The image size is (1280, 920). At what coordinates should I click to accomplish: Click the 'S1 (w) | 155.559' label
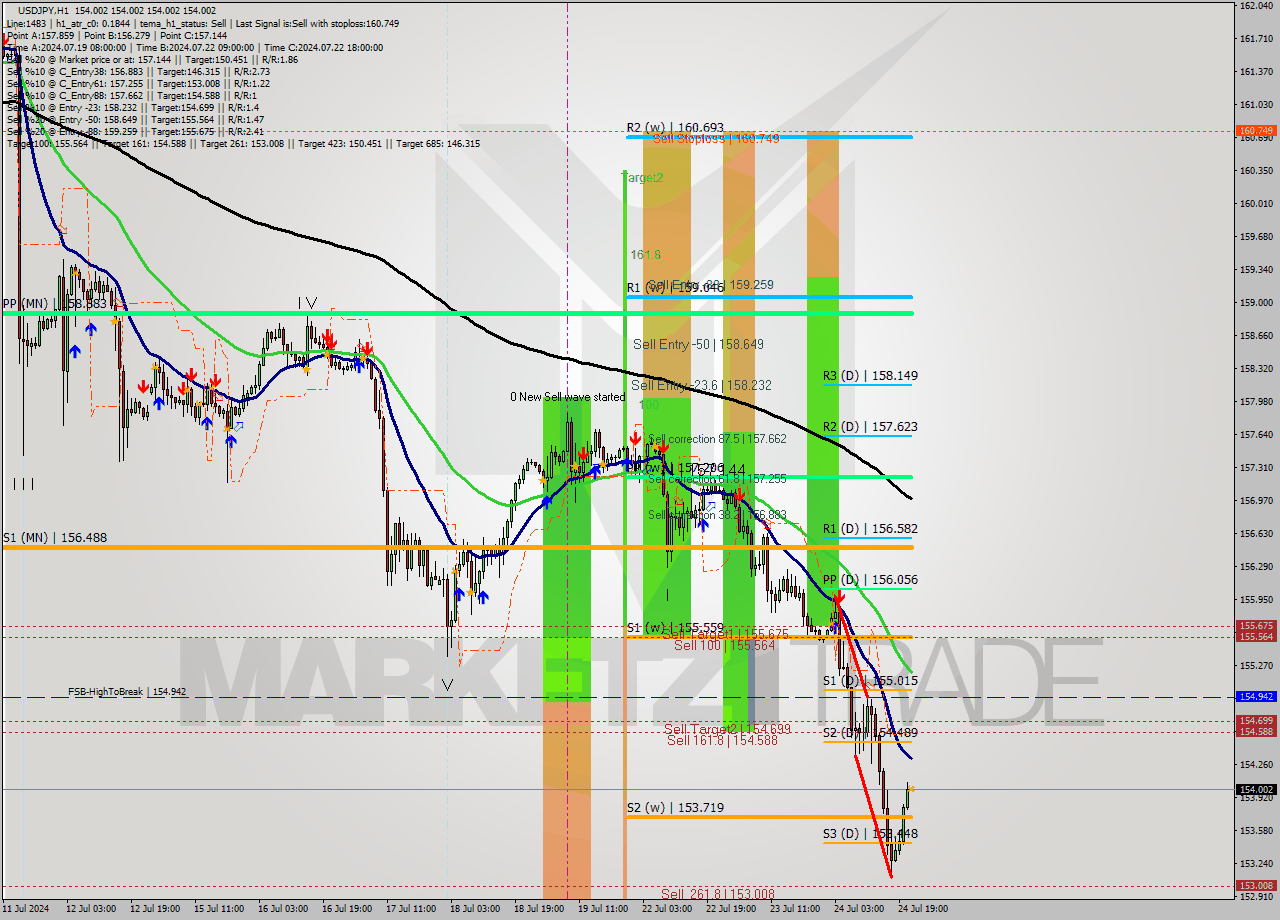tap(674, 628)
